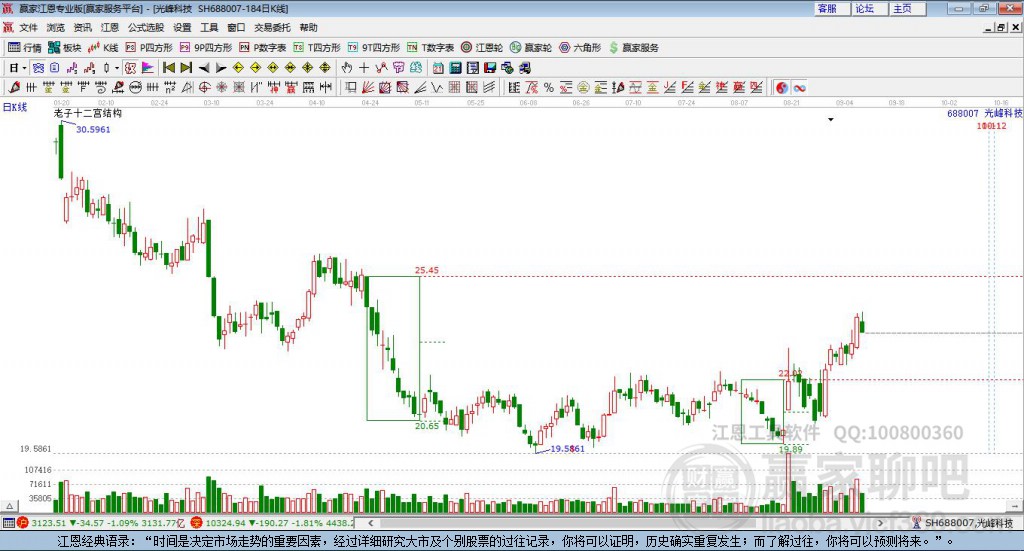Select the Gann fan lines tool
1024x551 pixels.
pos(368,87)
